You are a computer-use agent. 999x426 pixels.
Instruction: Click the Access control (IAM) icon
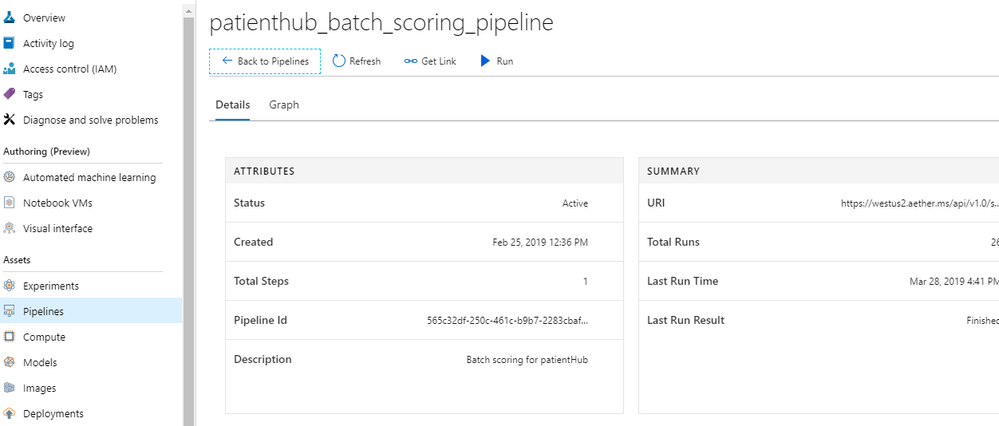pos(10,69)
